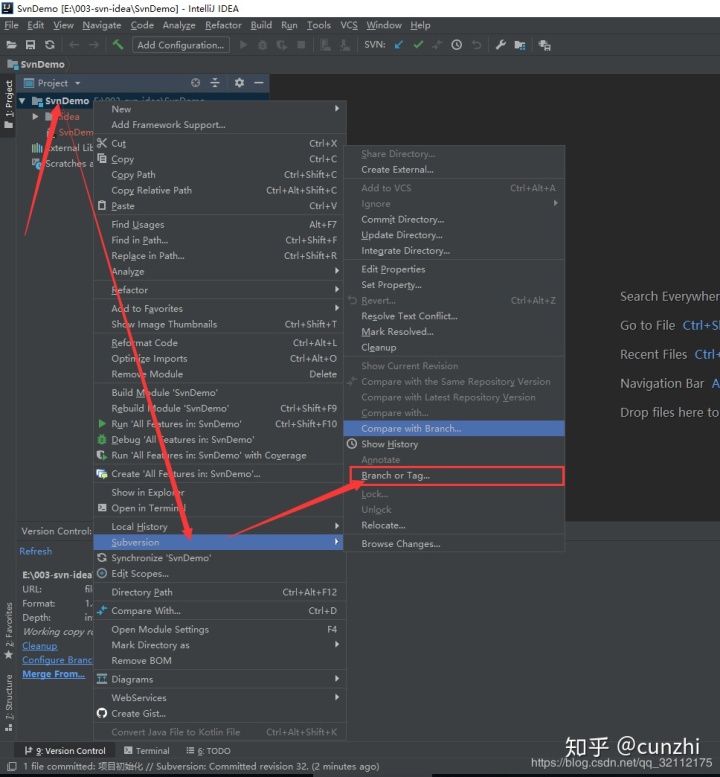Screen dimensions: 720x777
Task: Choose Reformat Code item
Action: tap(220, 343)
